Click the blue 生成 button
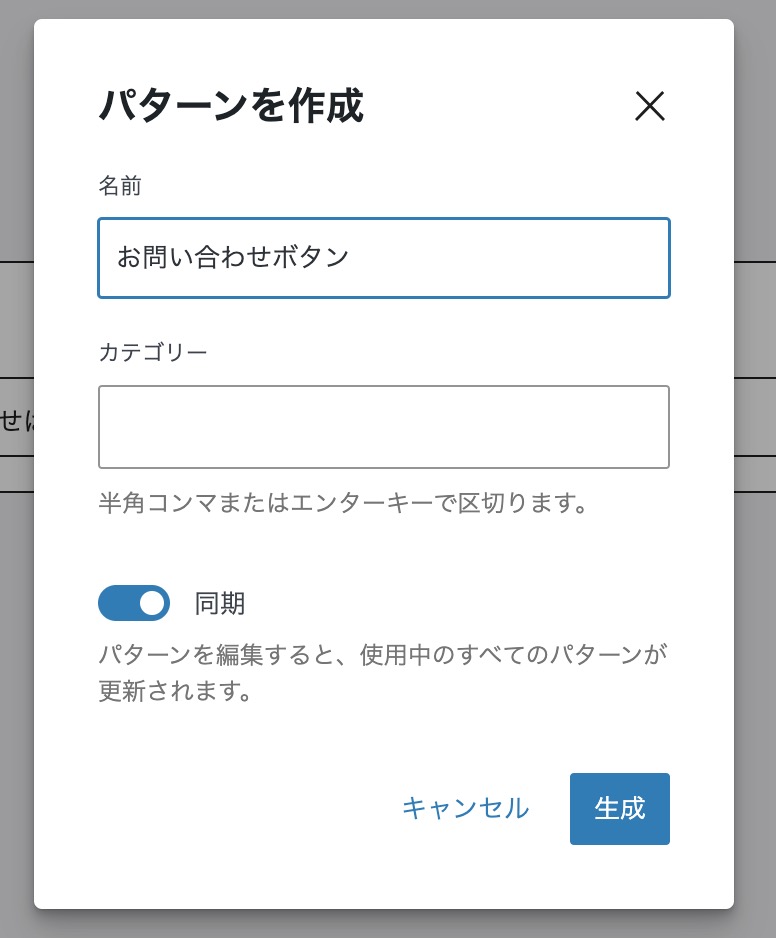This screenshot has width=776, height=938. click(x=619, y=809)
